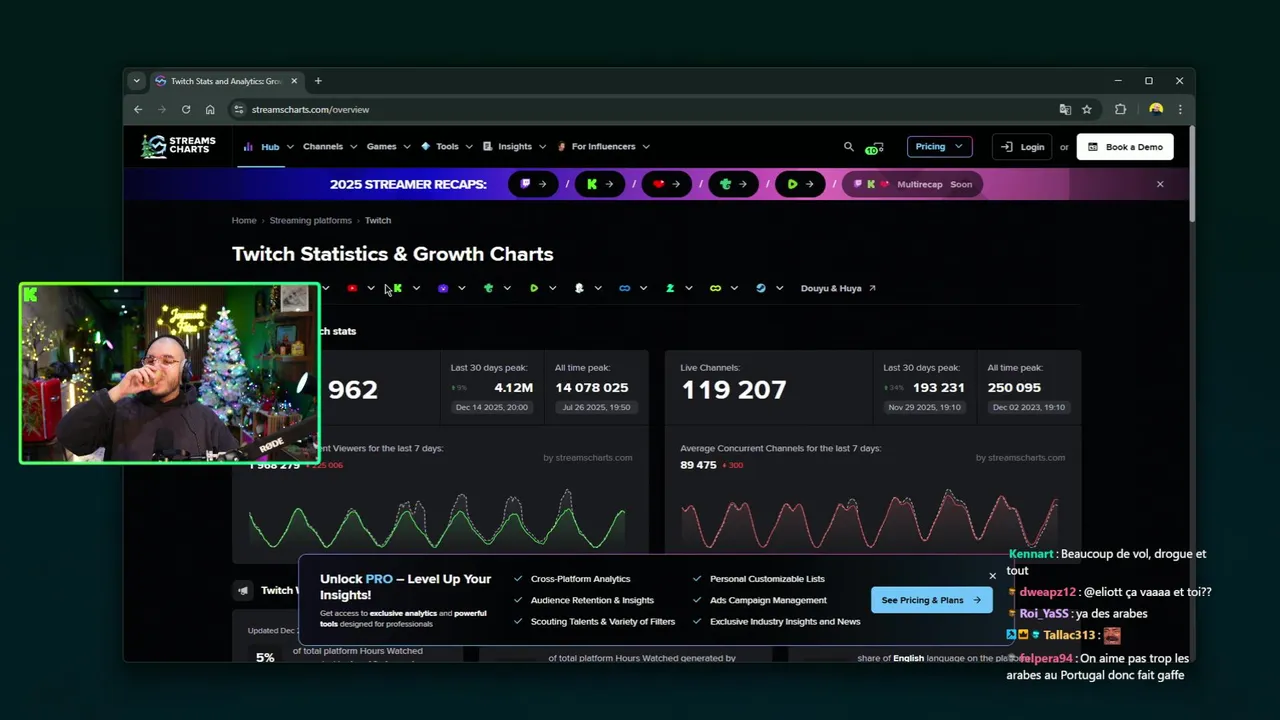
Task: Click the green concurrent viewers line chart
Action: (437, 519)
